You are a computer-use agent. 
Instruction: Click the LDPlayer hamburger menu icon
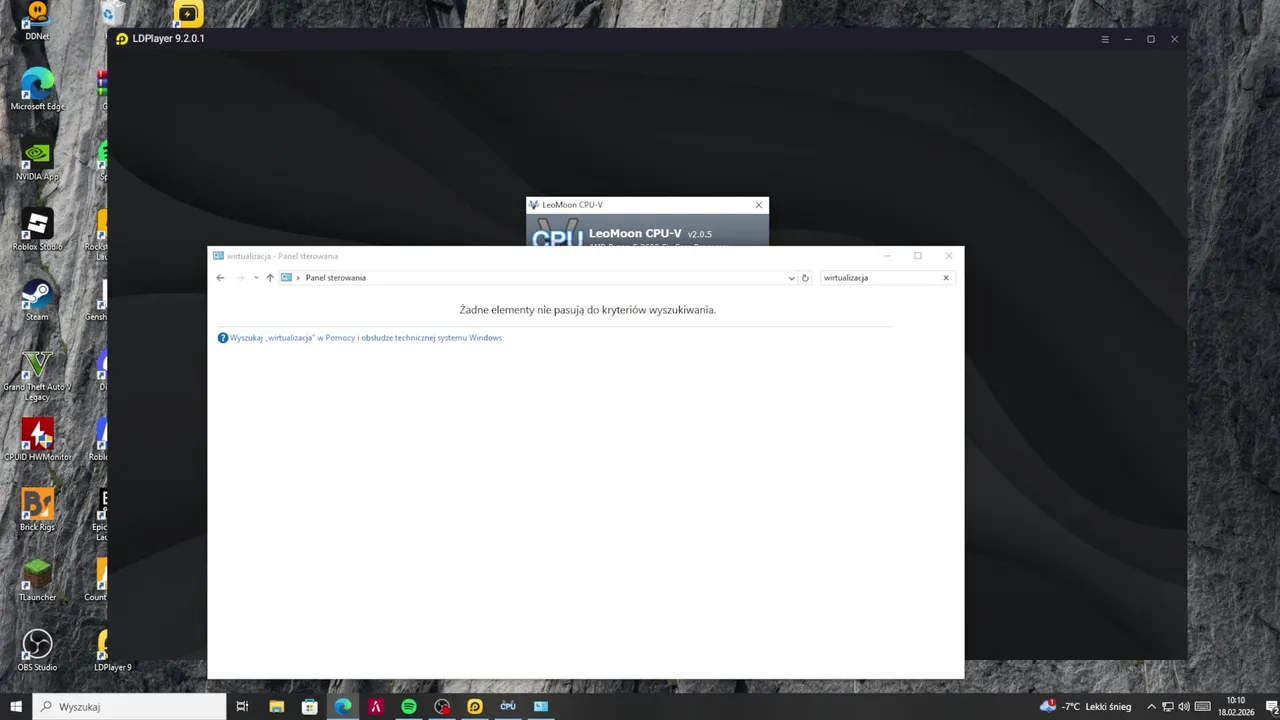click(1105, 39)
